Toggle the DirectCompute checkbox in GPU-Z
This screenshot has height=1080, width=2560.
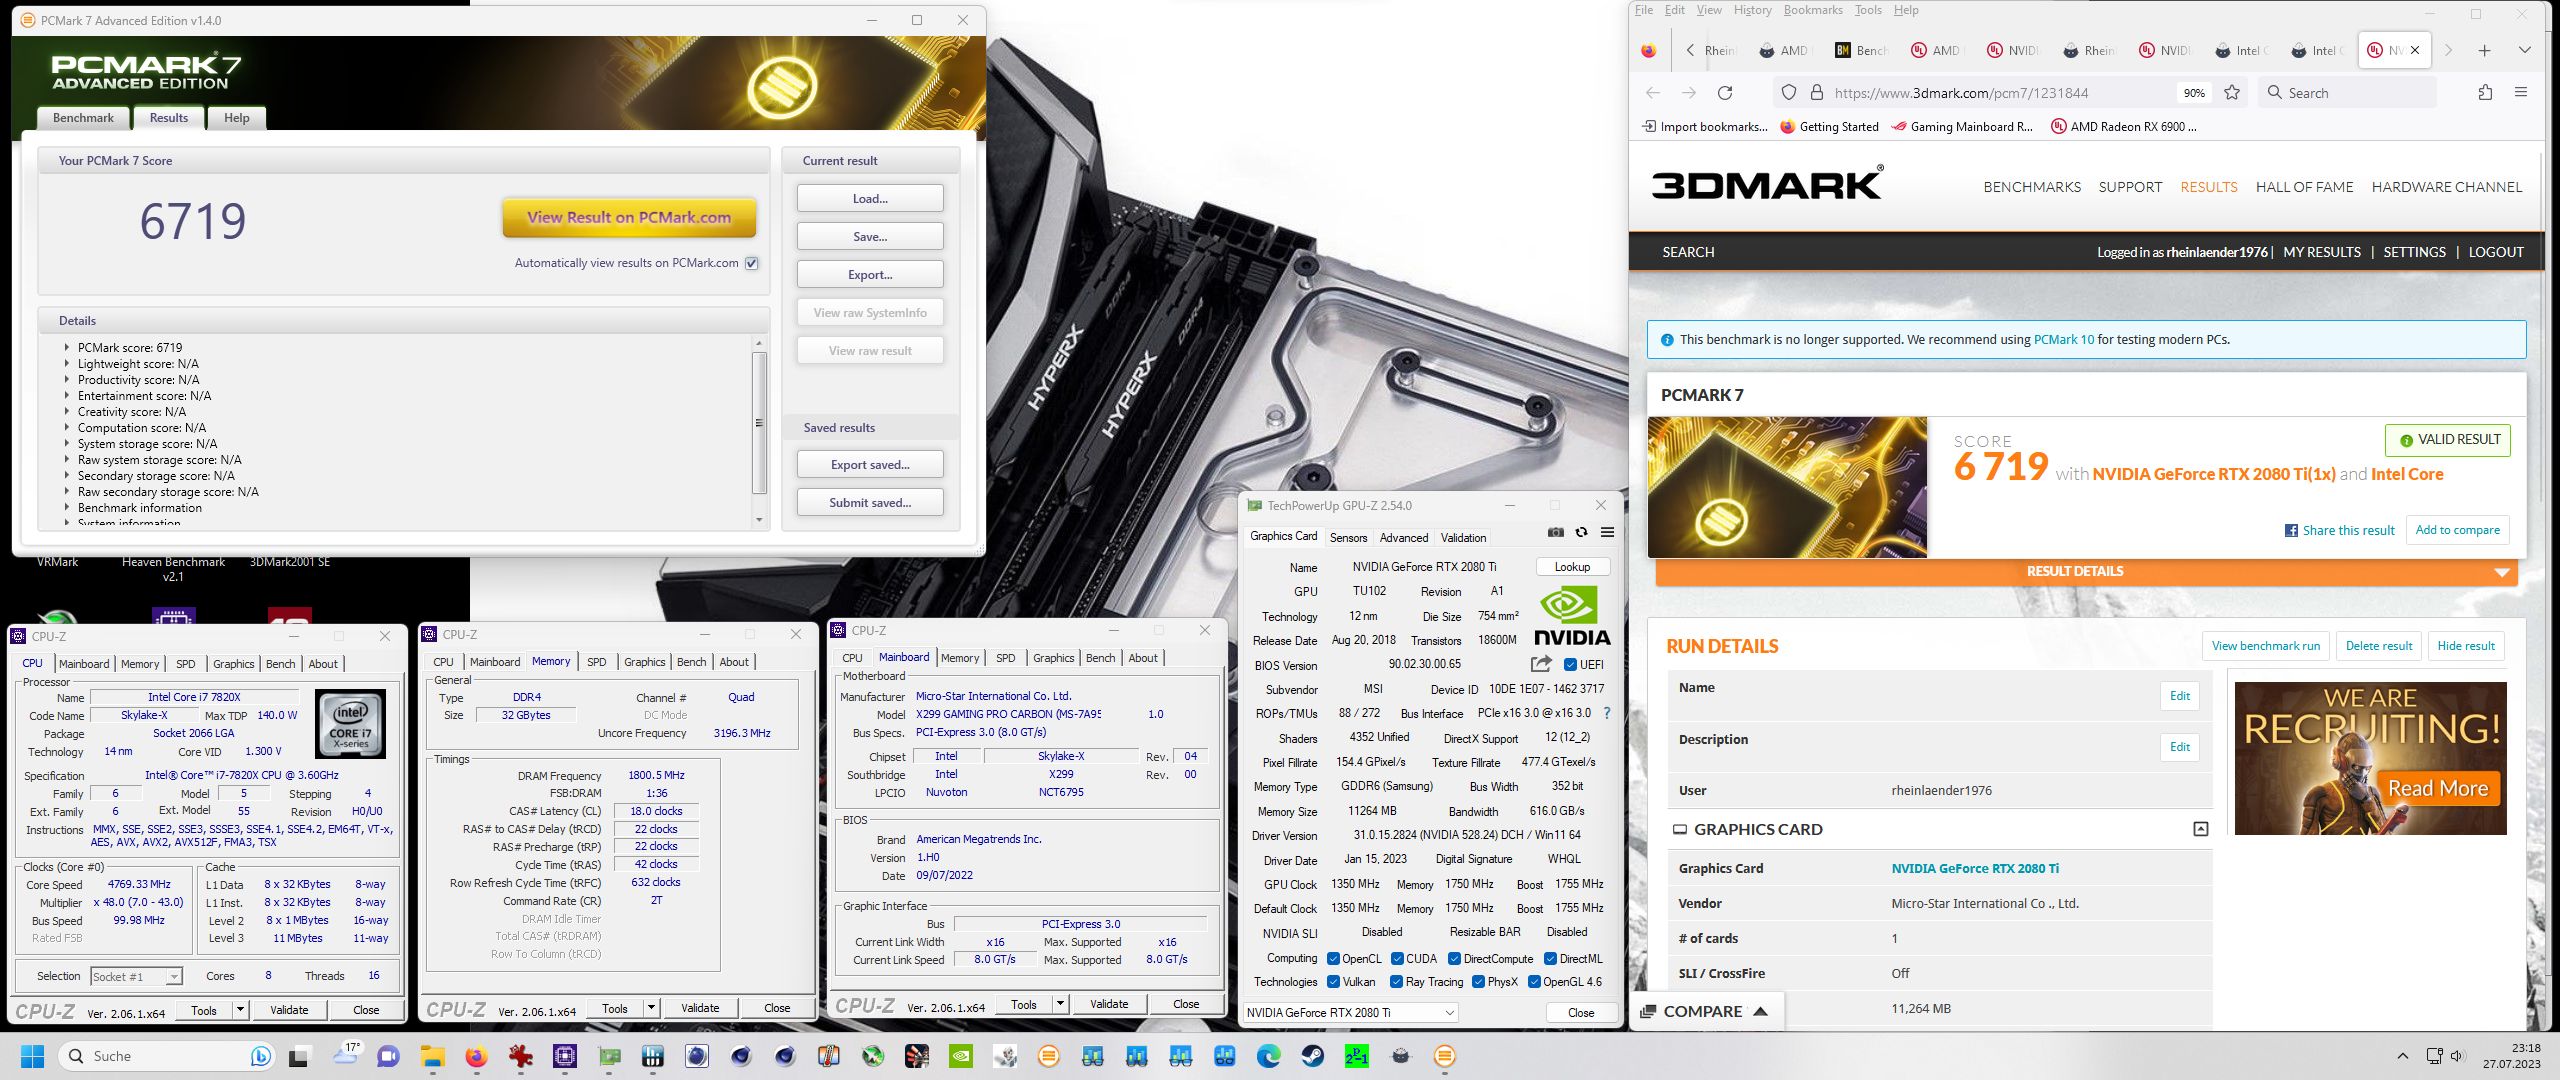1455,958
